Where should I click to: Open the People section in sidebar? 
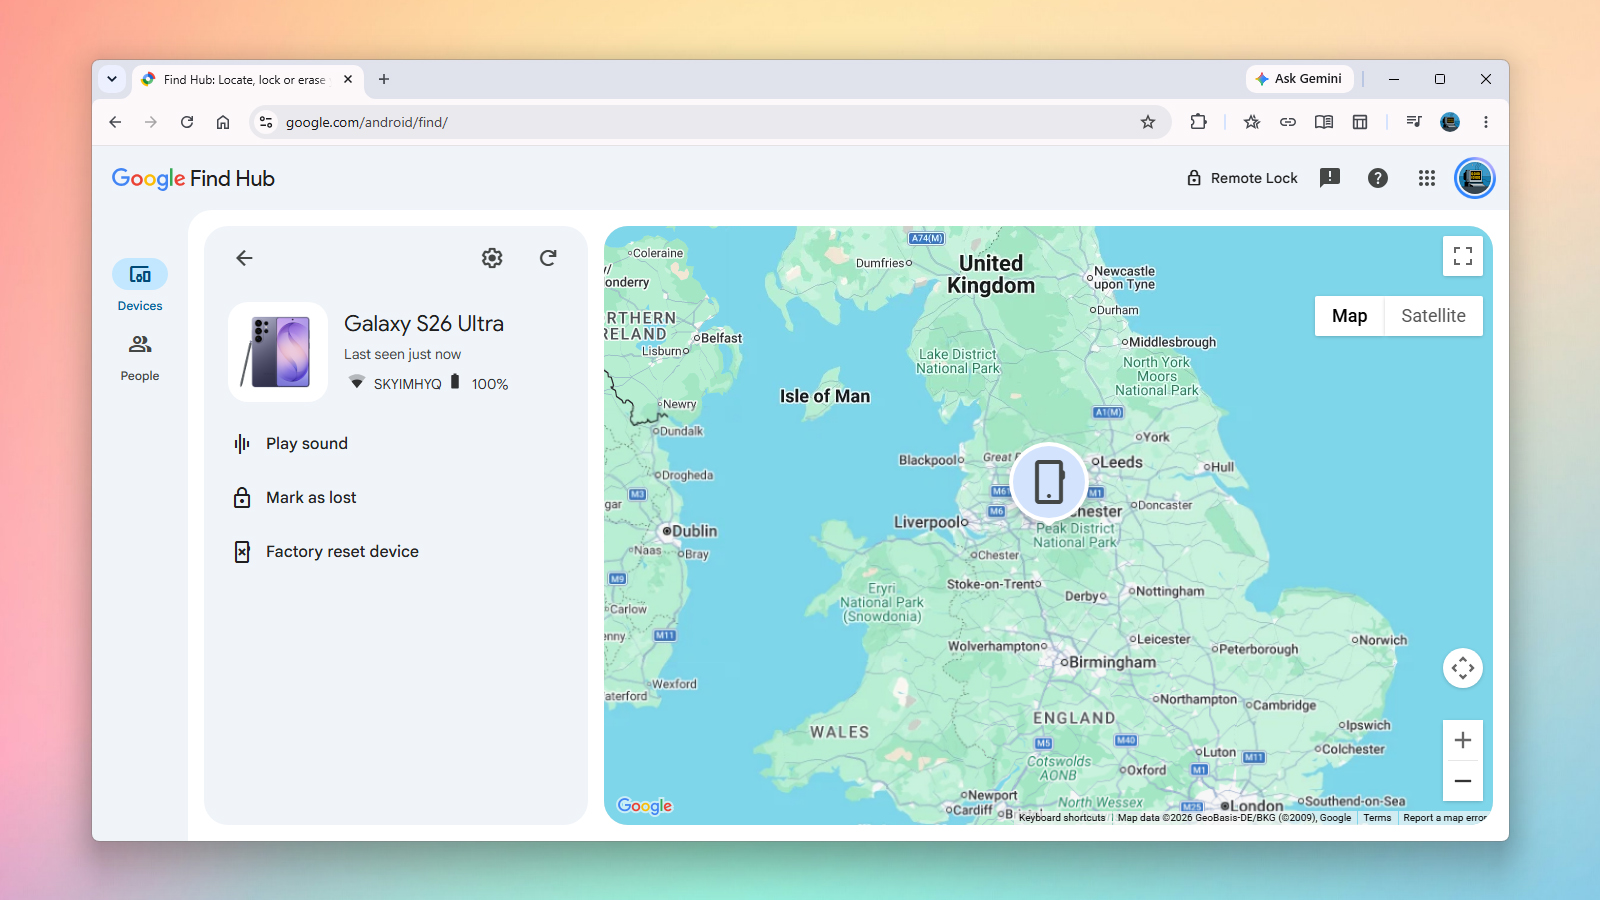140,357
